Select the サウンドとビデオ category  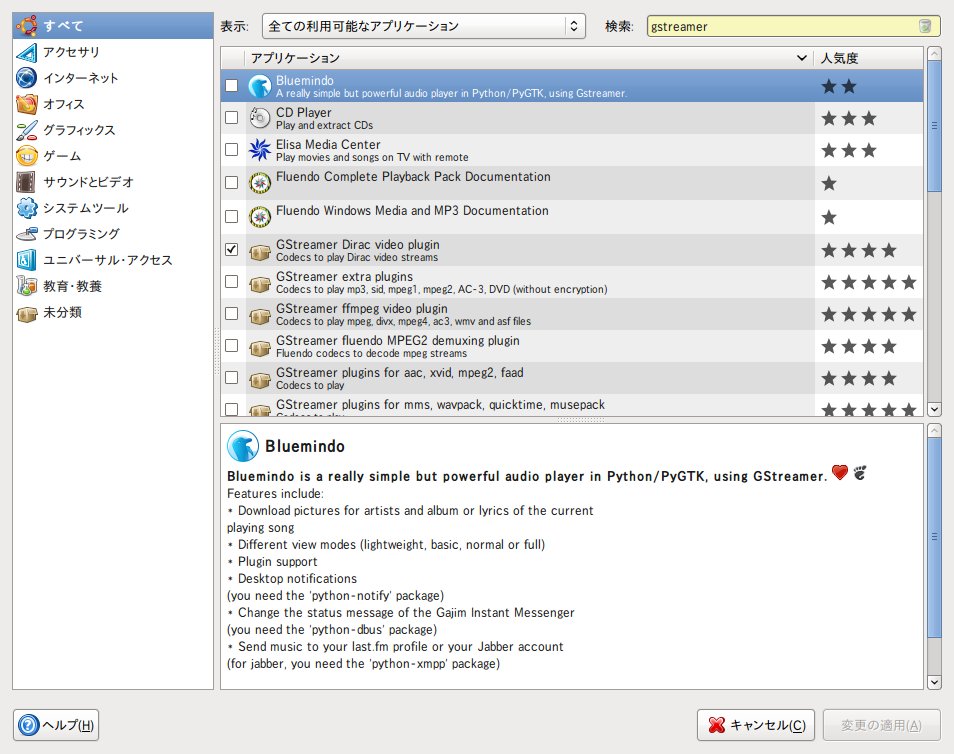click(x=113, y=182)
